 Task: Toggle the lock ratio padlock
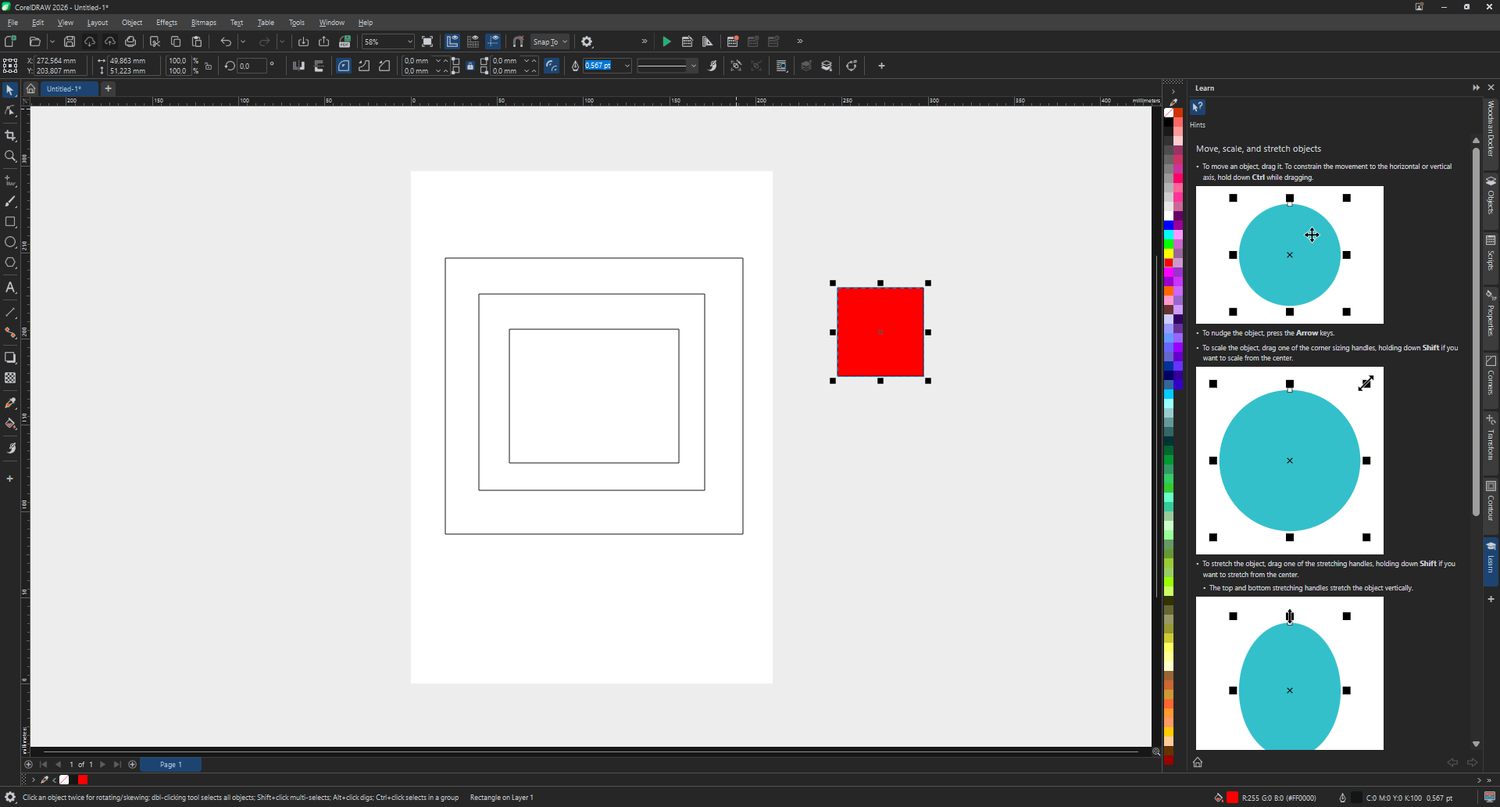(208, 66)
